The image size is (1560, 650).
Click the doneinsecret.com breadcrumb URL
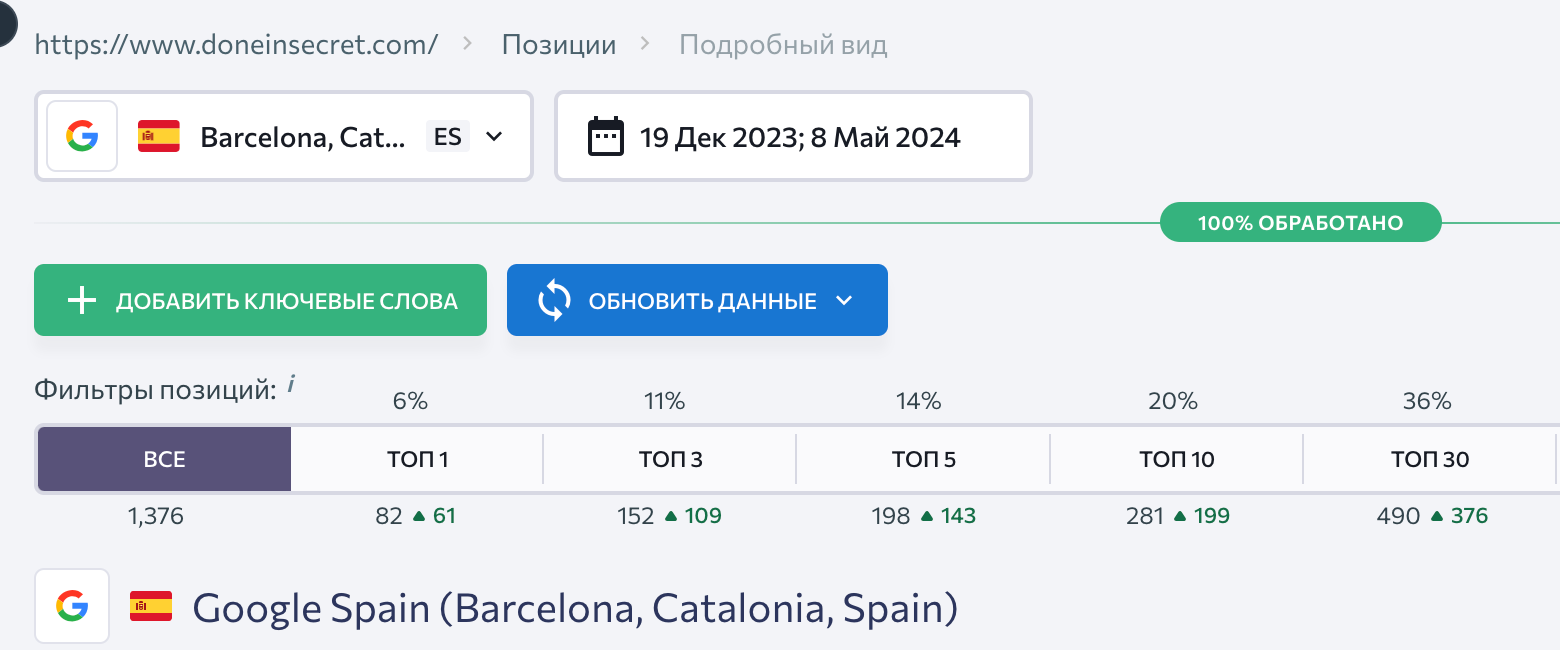(x=236, y=45)
